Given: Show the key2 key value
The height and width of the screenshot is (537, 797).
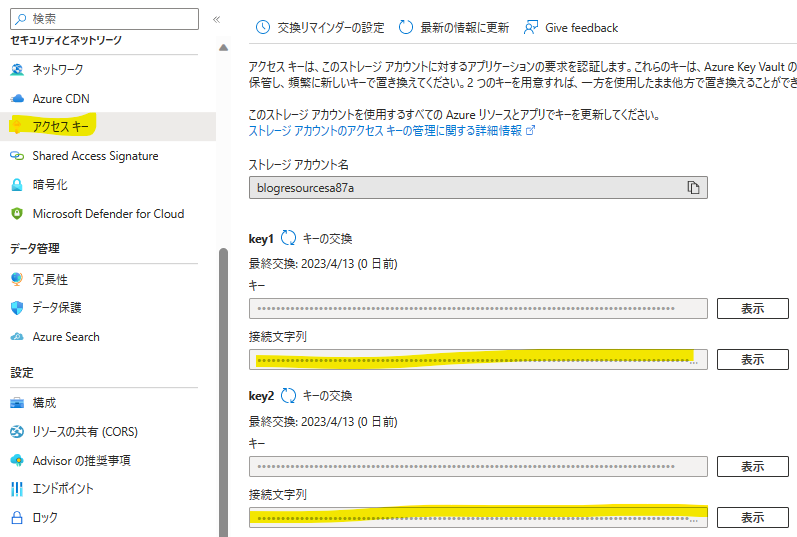Looking at the screenshot, I should [x=753, y=466].
